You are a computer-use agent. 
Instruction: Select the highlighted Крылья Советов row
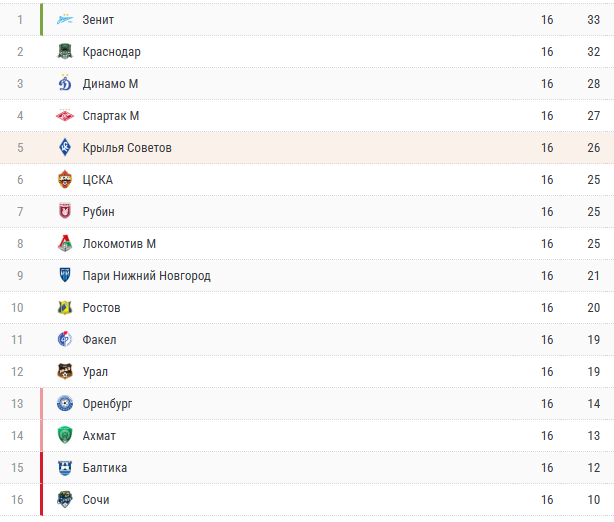307,148
